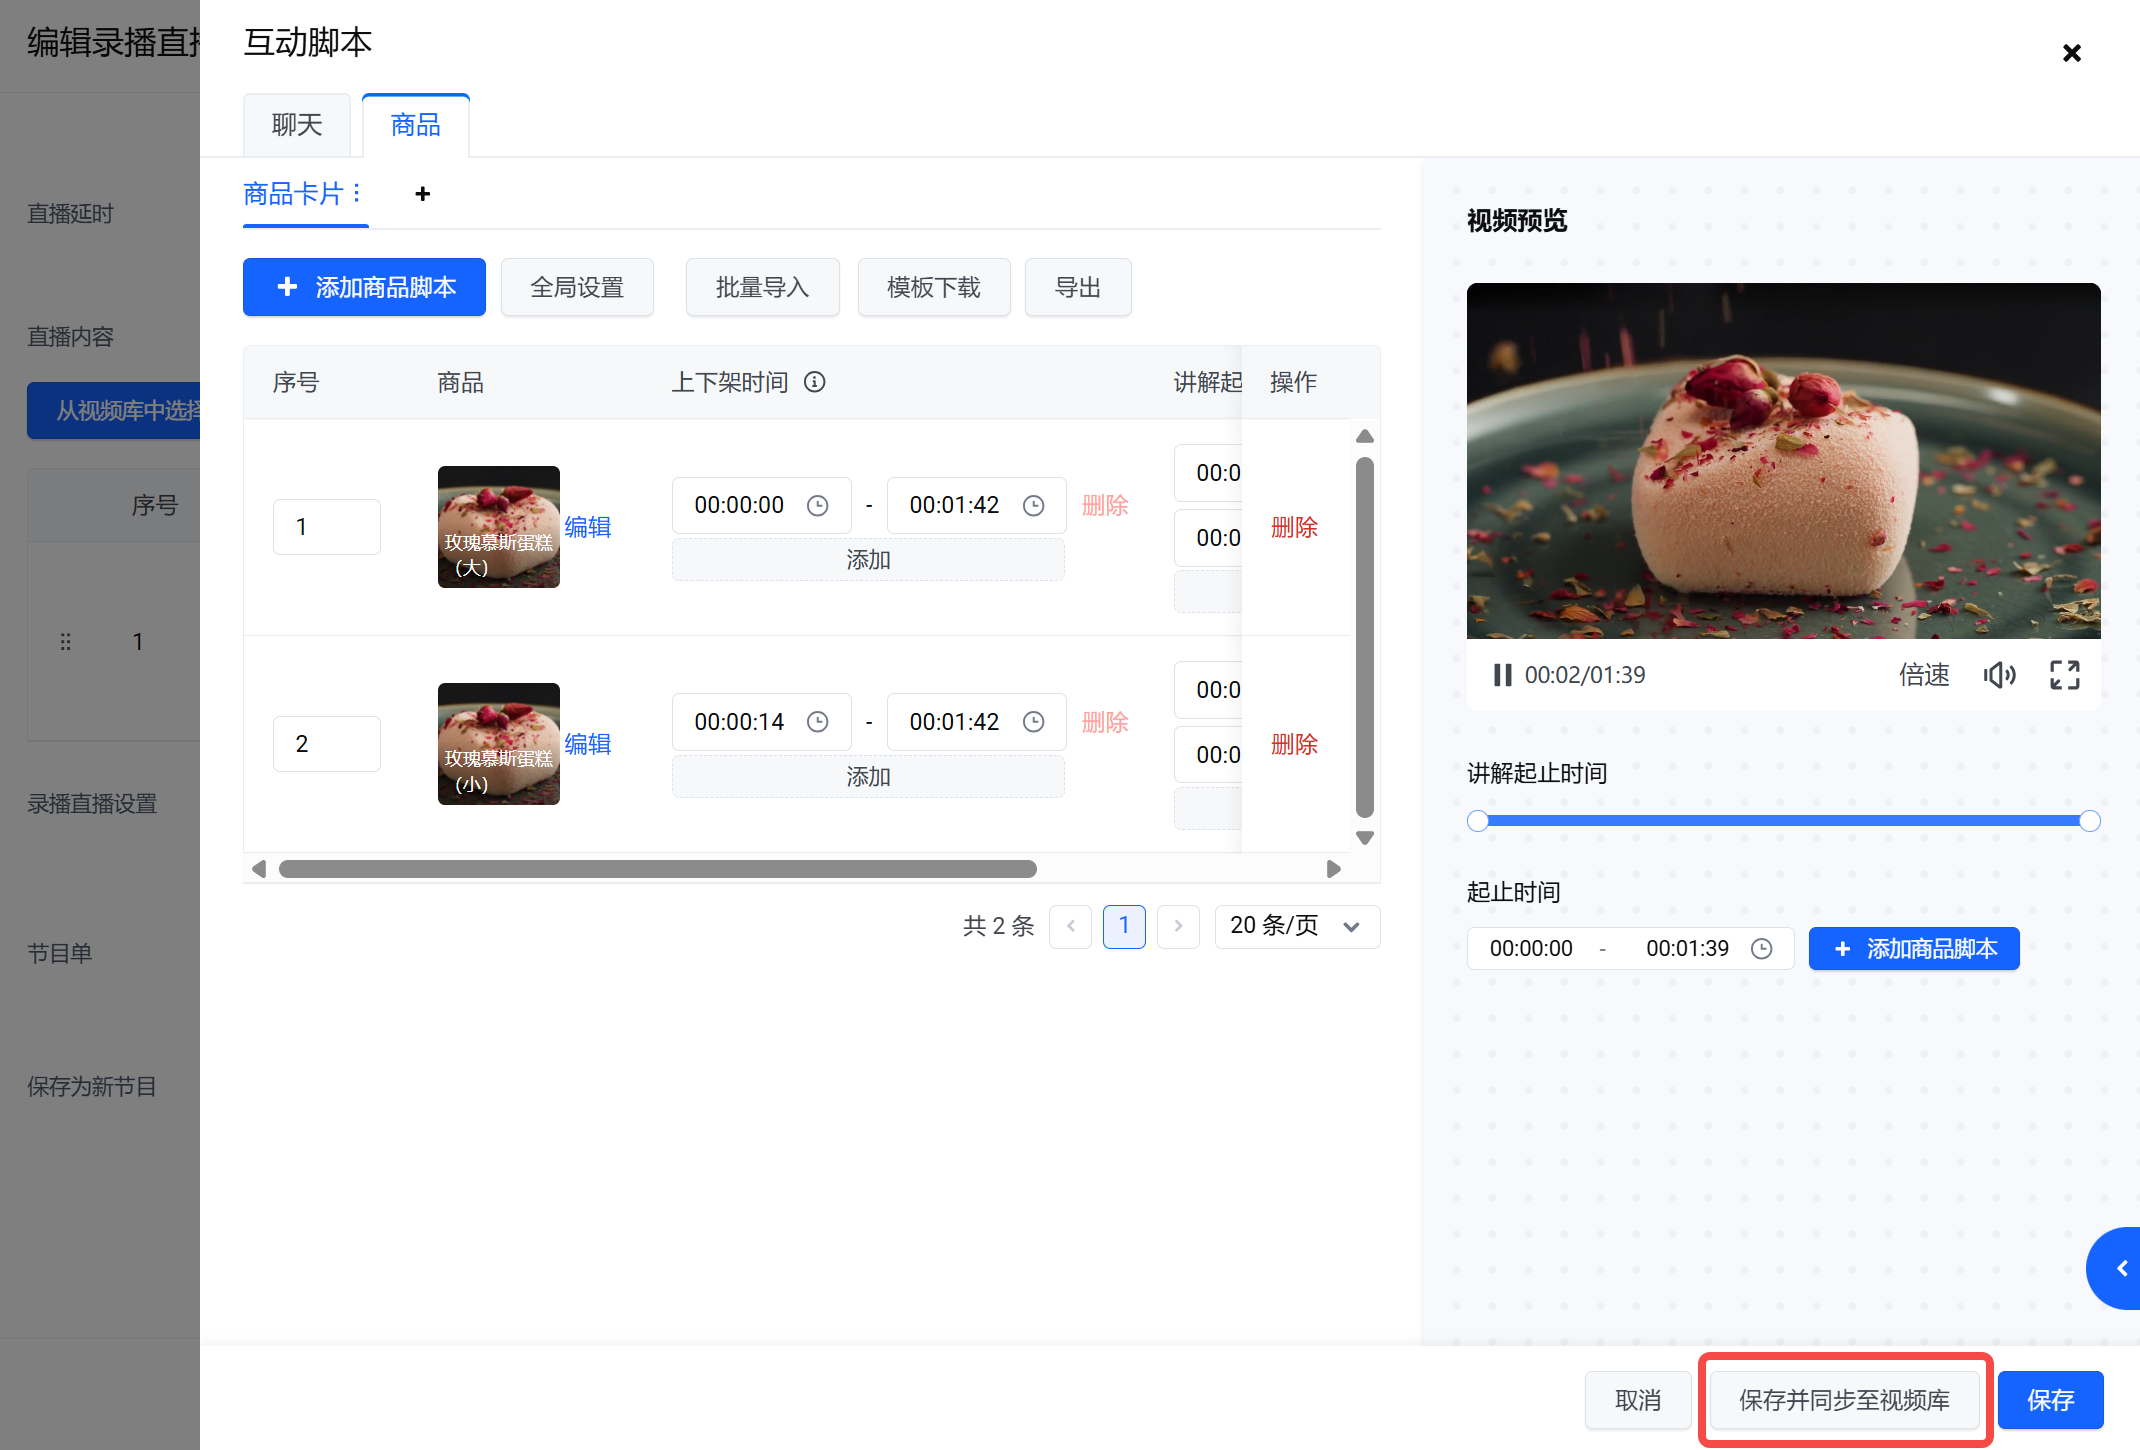Enter fullscreen on video preview
The width and height of the screenshot is (2140, 1450).
point(2064,675)
